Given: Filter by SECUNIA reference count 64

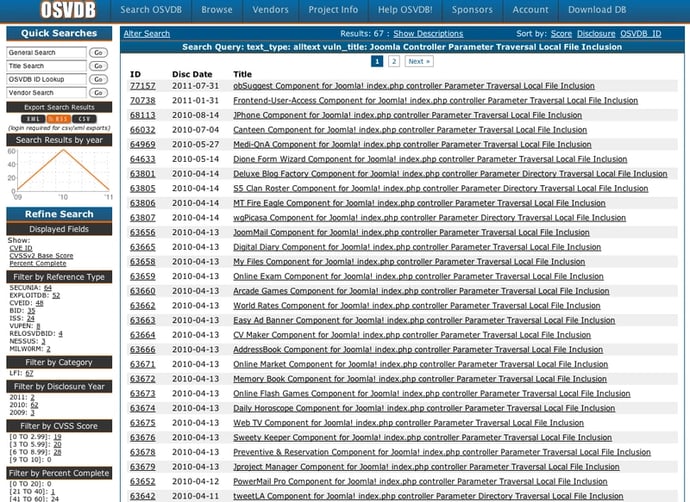Looking at the screenshot, I should [47, 288].
